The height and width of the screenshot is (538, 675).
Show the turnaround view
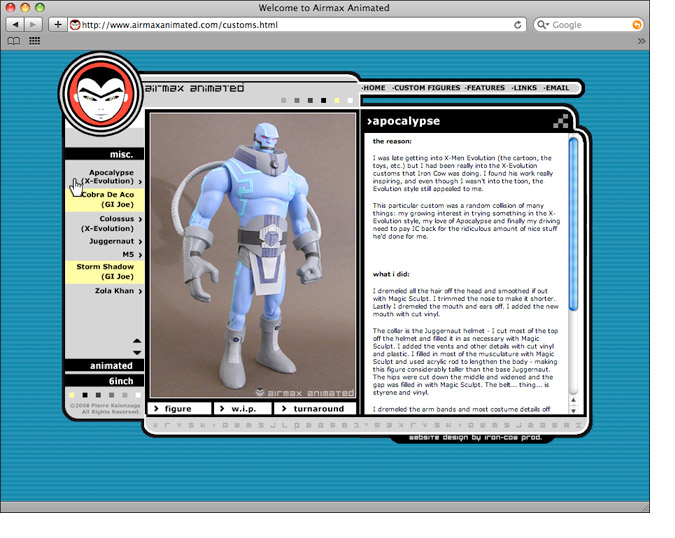(315, 408)
